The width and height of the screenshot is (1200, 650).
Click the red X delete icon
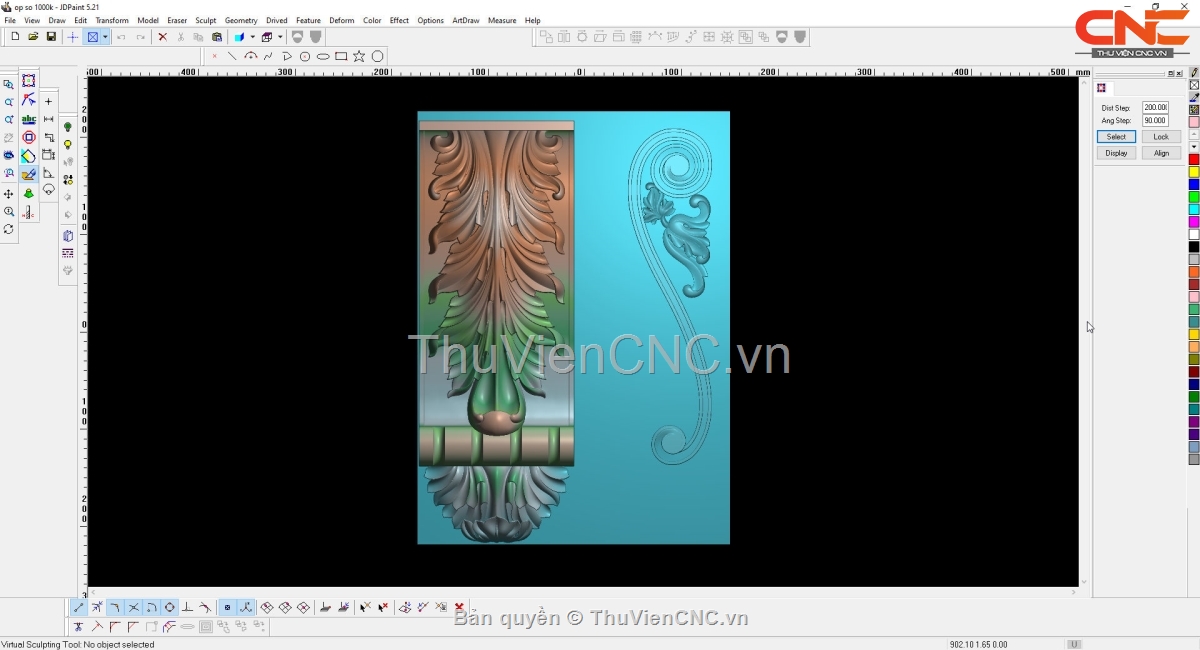click(x=162, y=37)
